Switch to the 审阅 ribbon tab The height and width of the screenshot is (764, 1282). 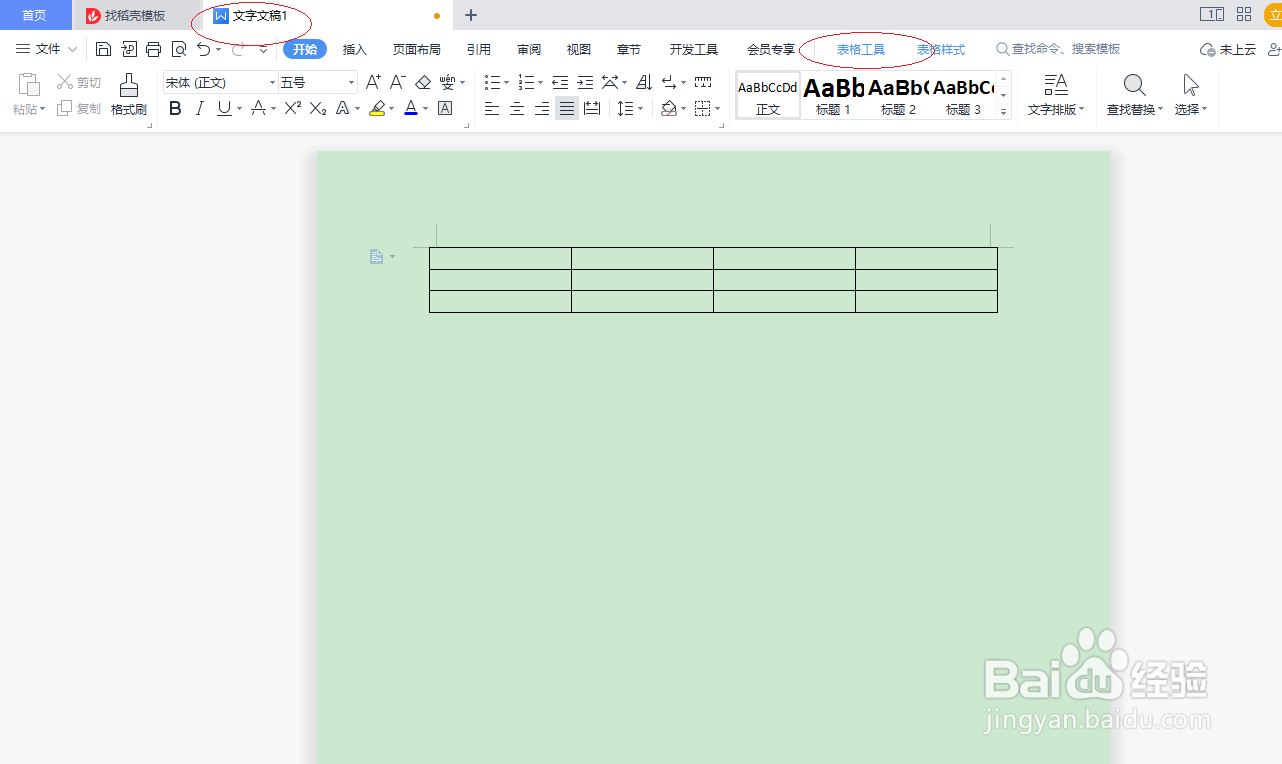point(529,49)
